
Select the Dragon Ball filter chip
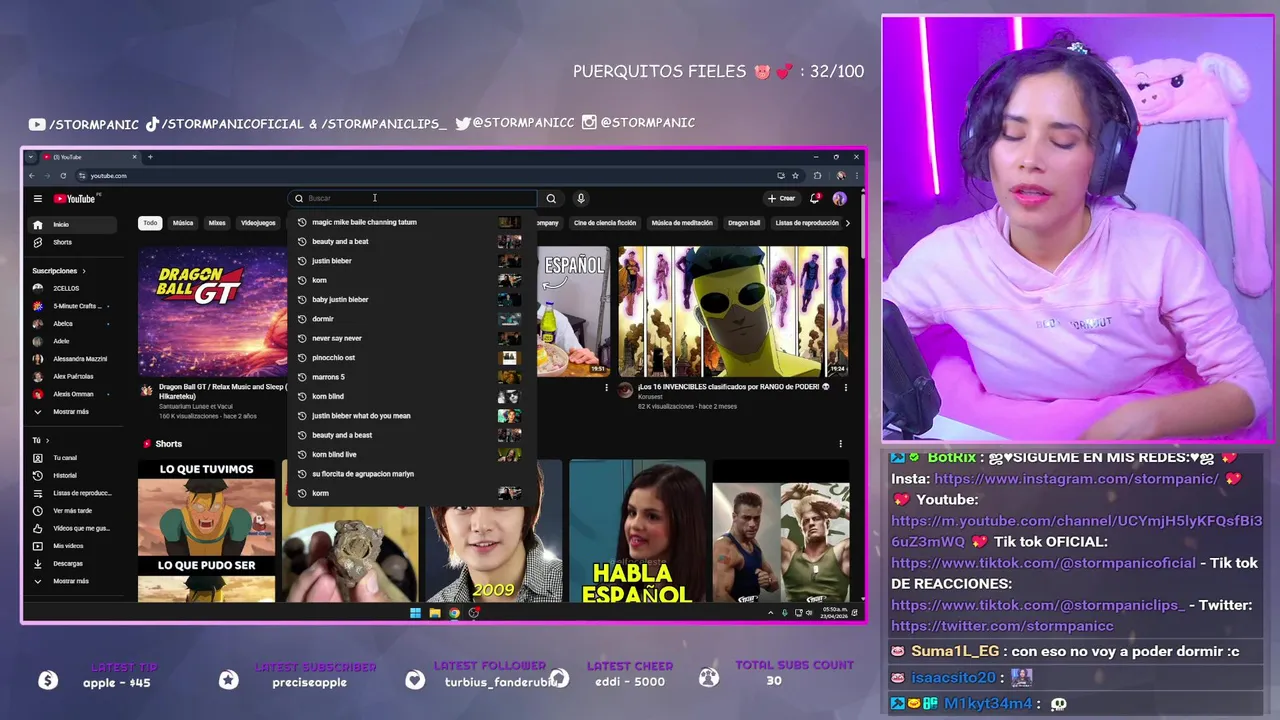(x=744, y=223)
